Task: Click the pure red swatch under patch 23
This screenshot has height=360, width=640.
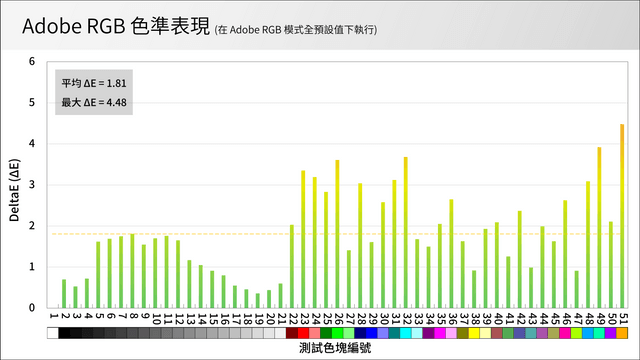Action: click(x=303, y=333)
